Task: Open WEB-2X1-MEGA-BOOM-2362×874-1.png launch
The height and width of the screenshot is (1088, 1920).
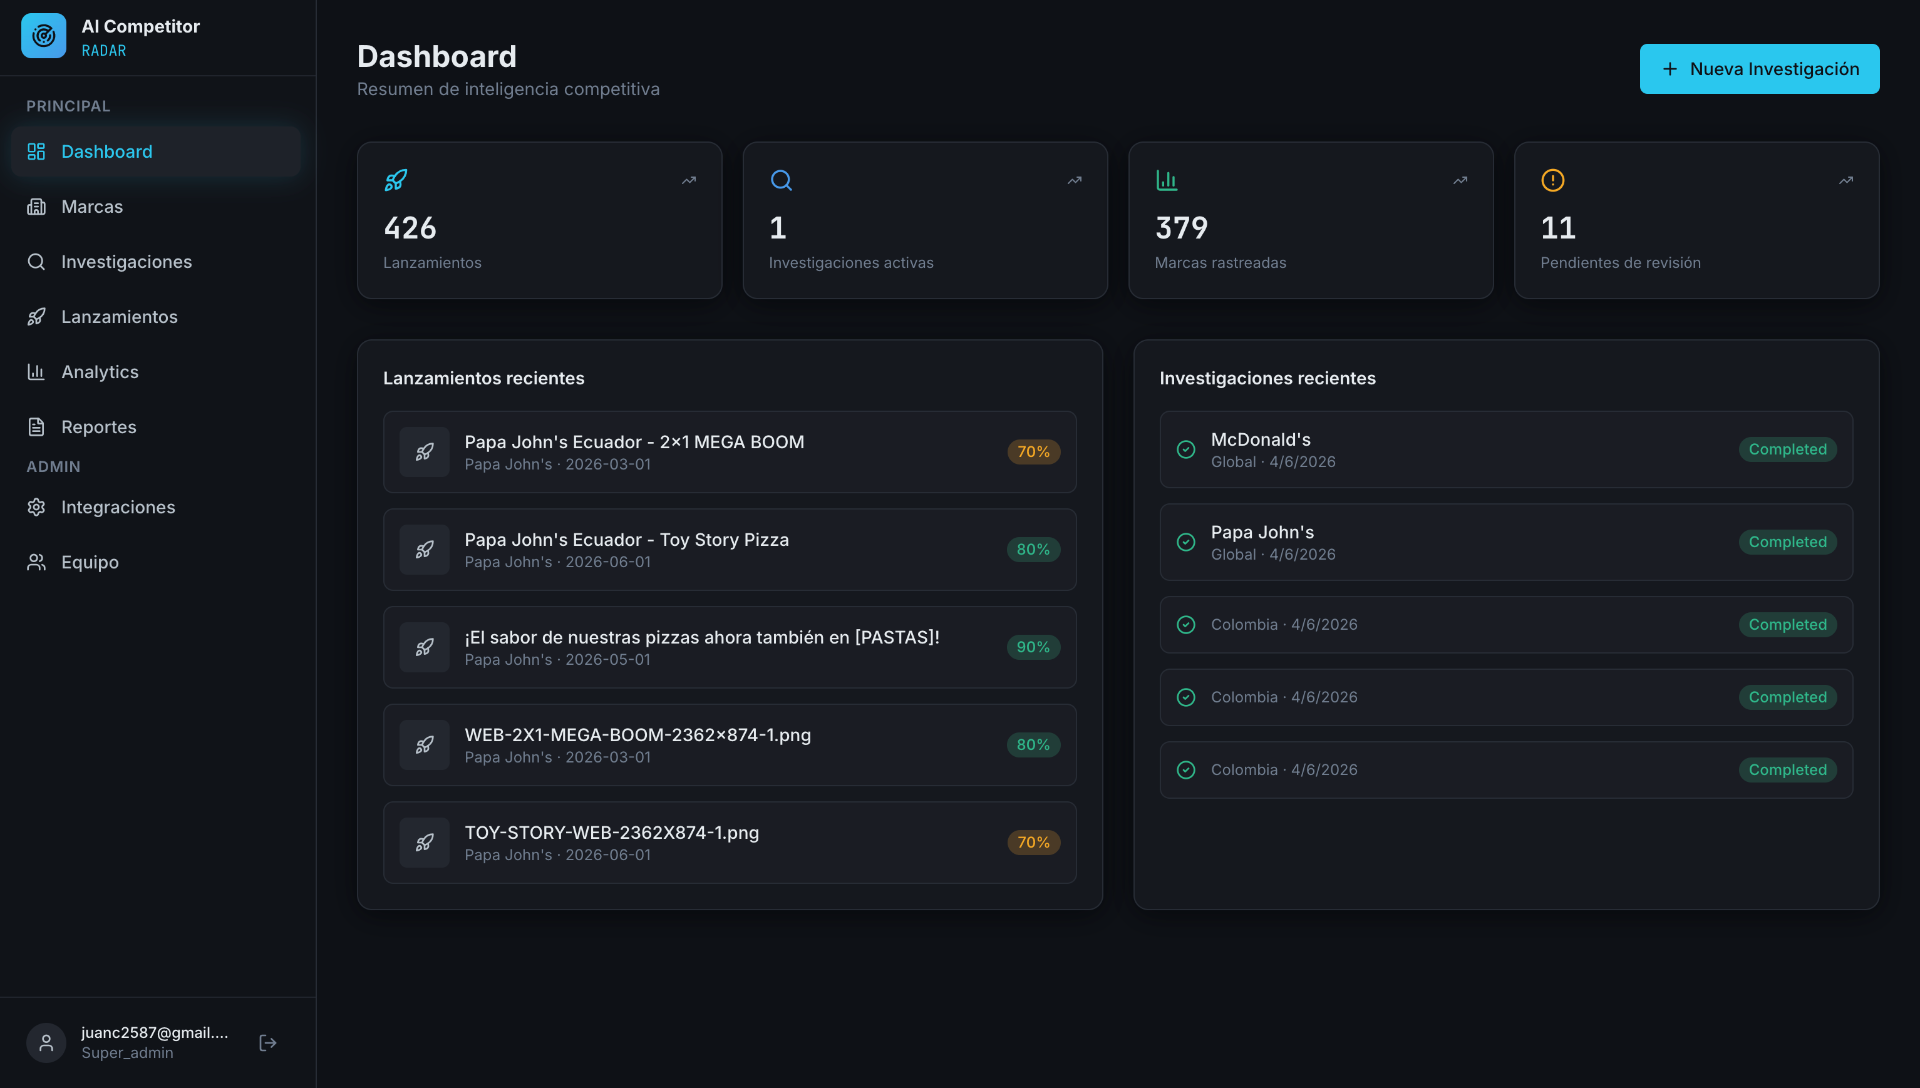Action: point(730,745)
